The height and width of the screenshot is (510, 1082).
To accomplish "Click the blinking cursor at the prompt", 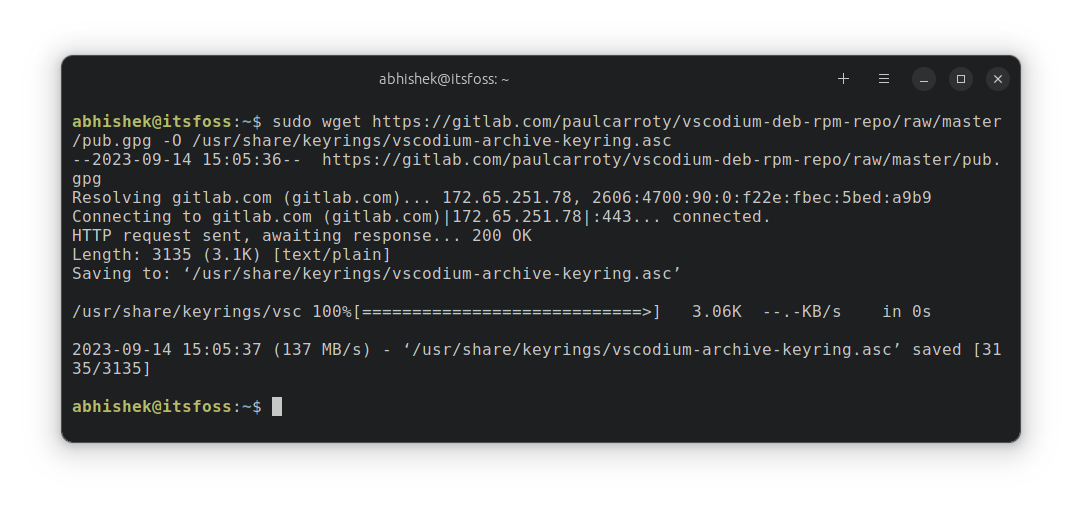I will [277, 406].
